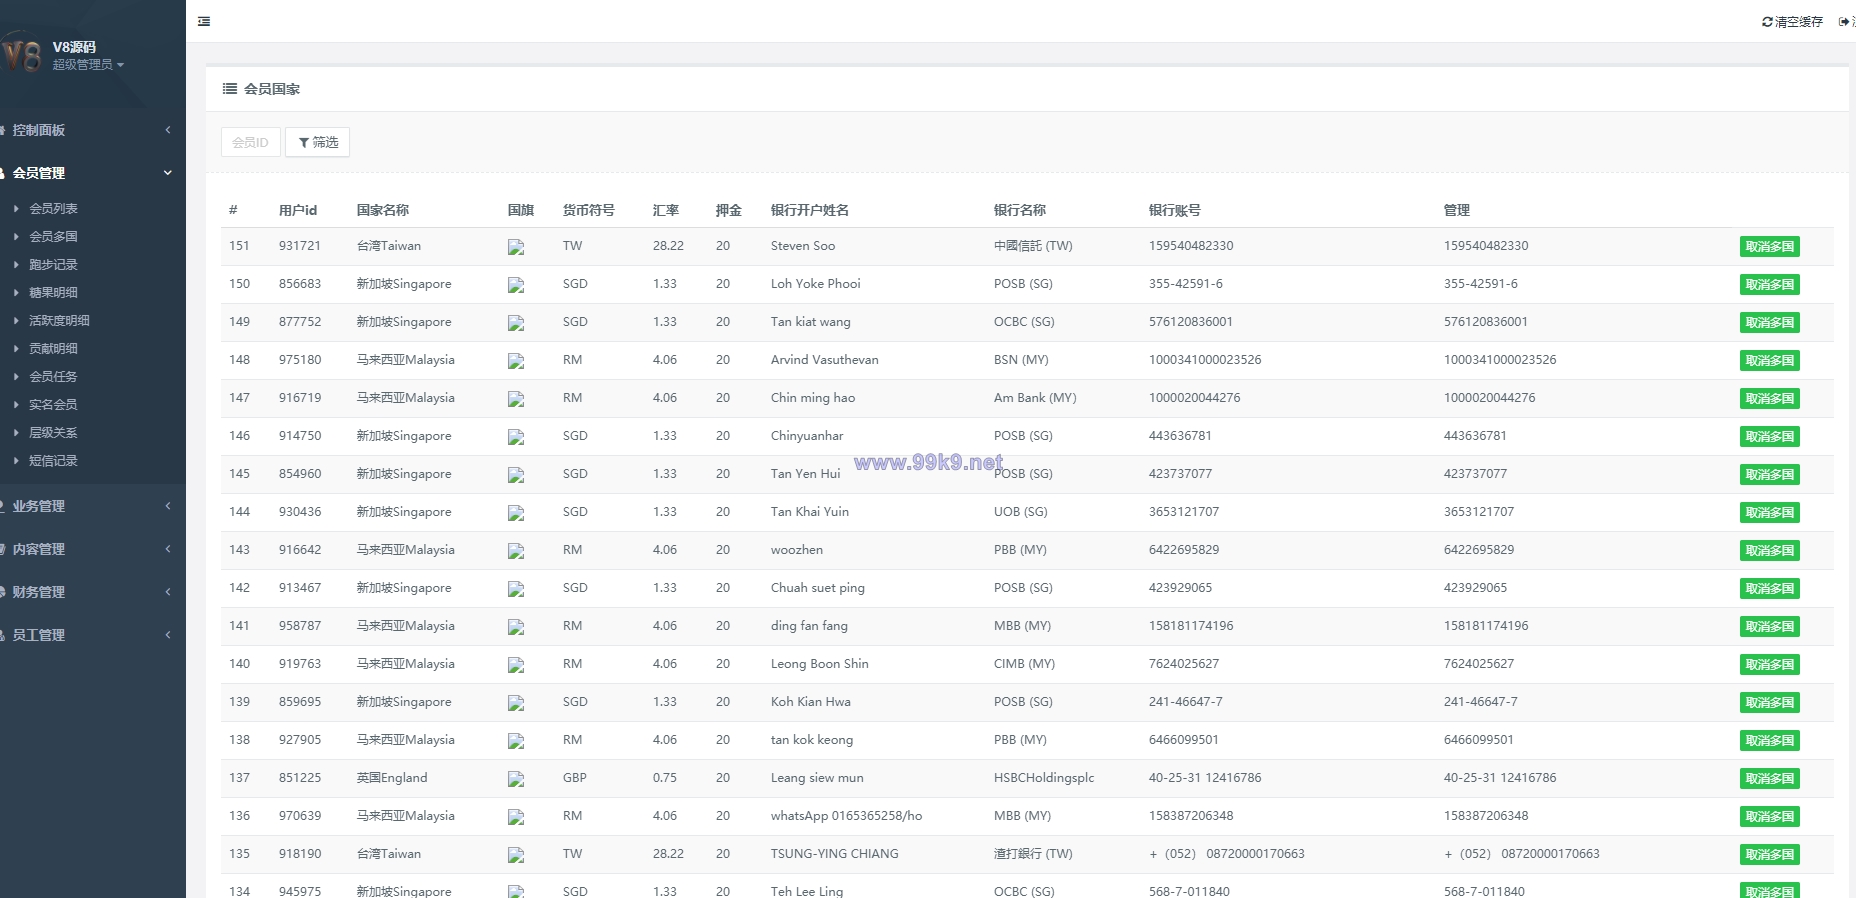This screenshot has height=898, width=1856.
Task: Open the 超级管理员 user dropdown
Action: 88,65
